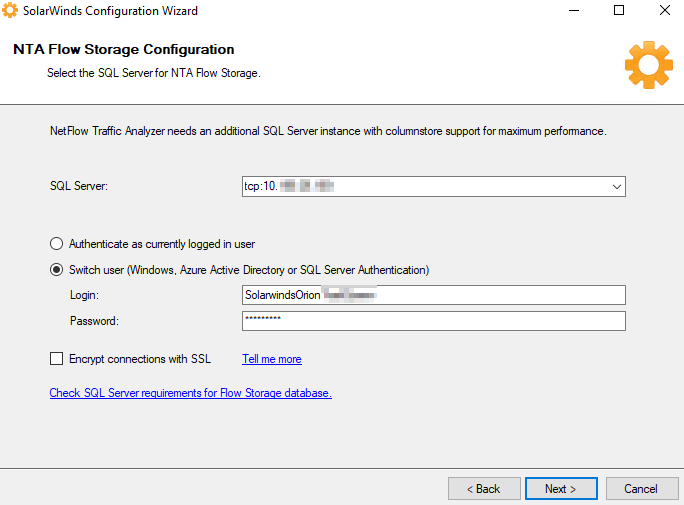Screen dimensions: 684x505
Task: Select 'Authenticate as currently logged in user'
Action: coord(56,243)
